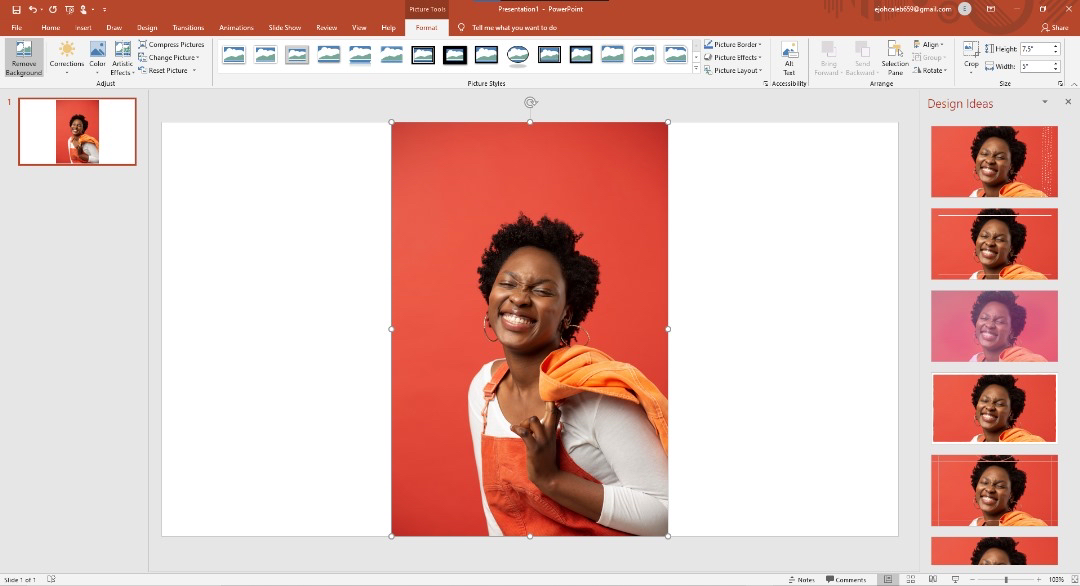Image resolution: width=1080 pixels, height=586 pixels.
Task: Open the Corrections picture adjustments
Action: click(67, 56)
